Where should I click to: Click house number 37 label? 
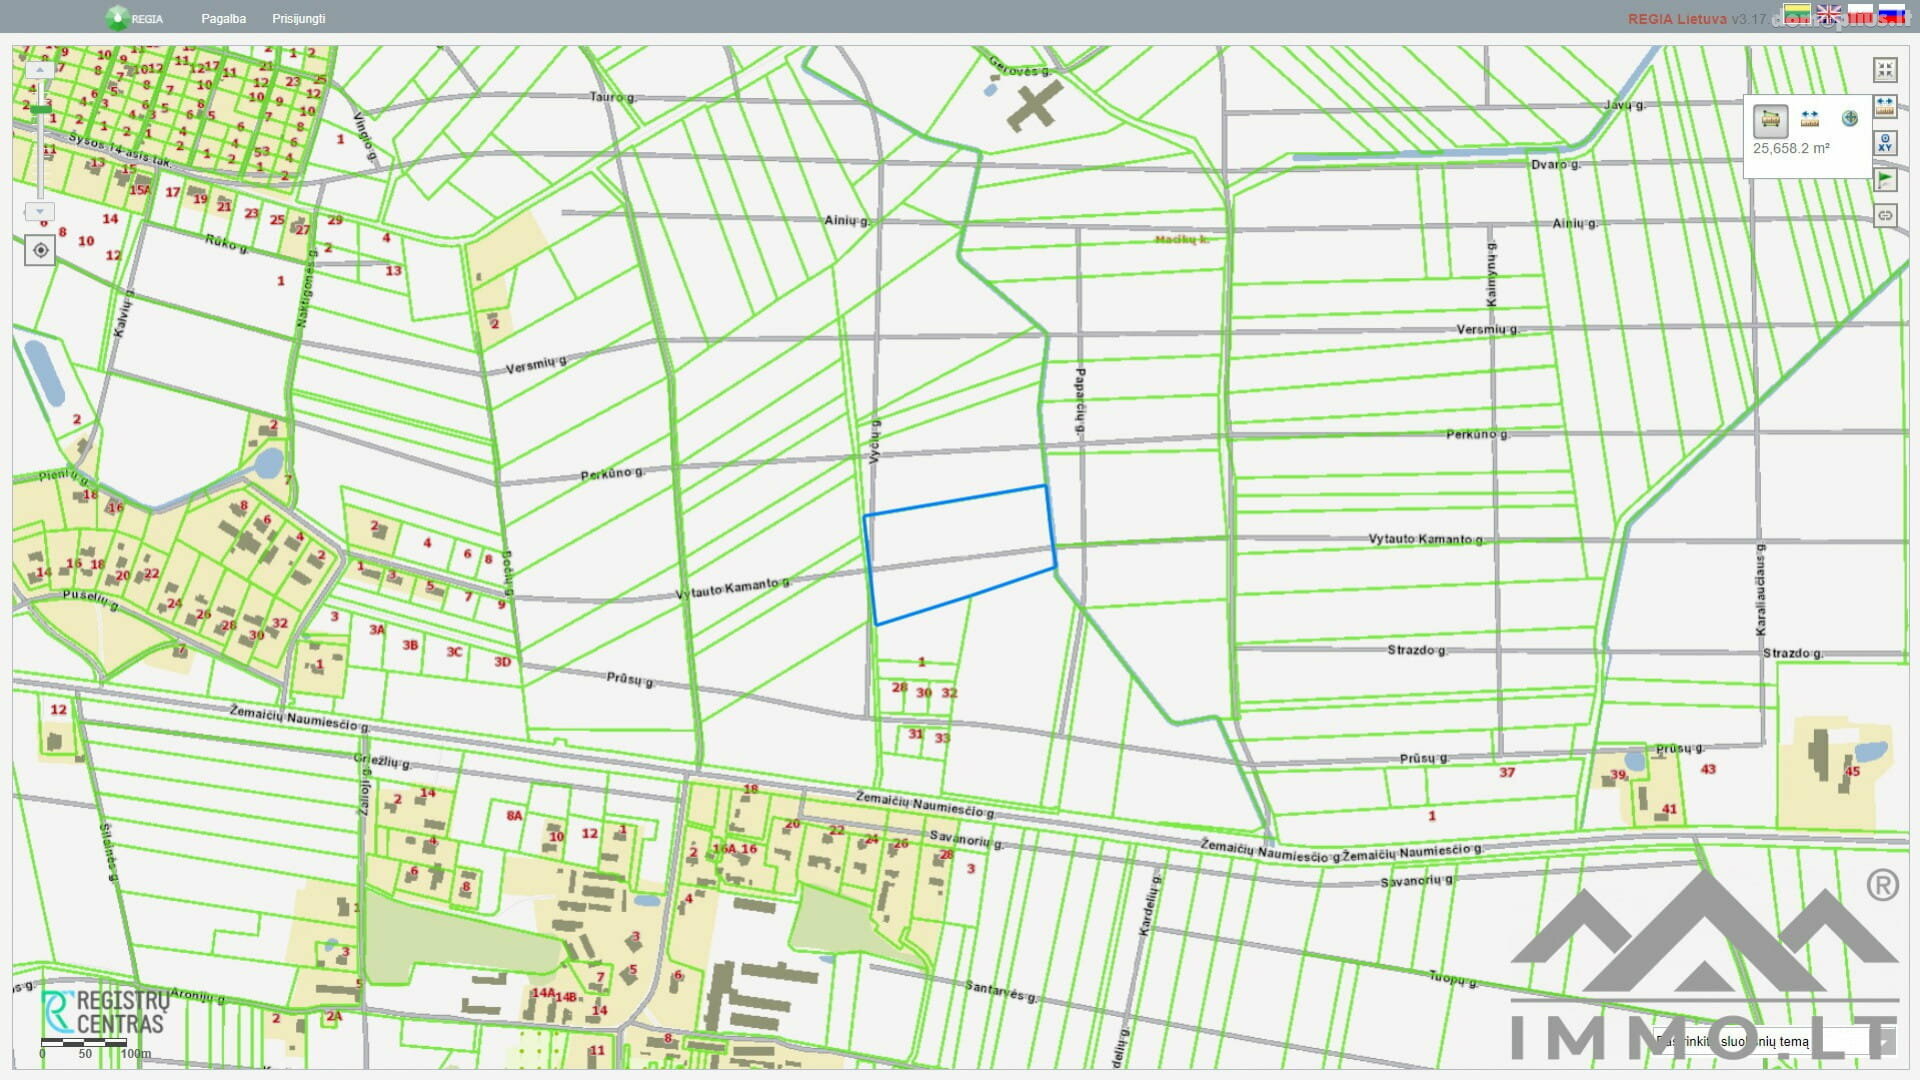[1507, 772]
